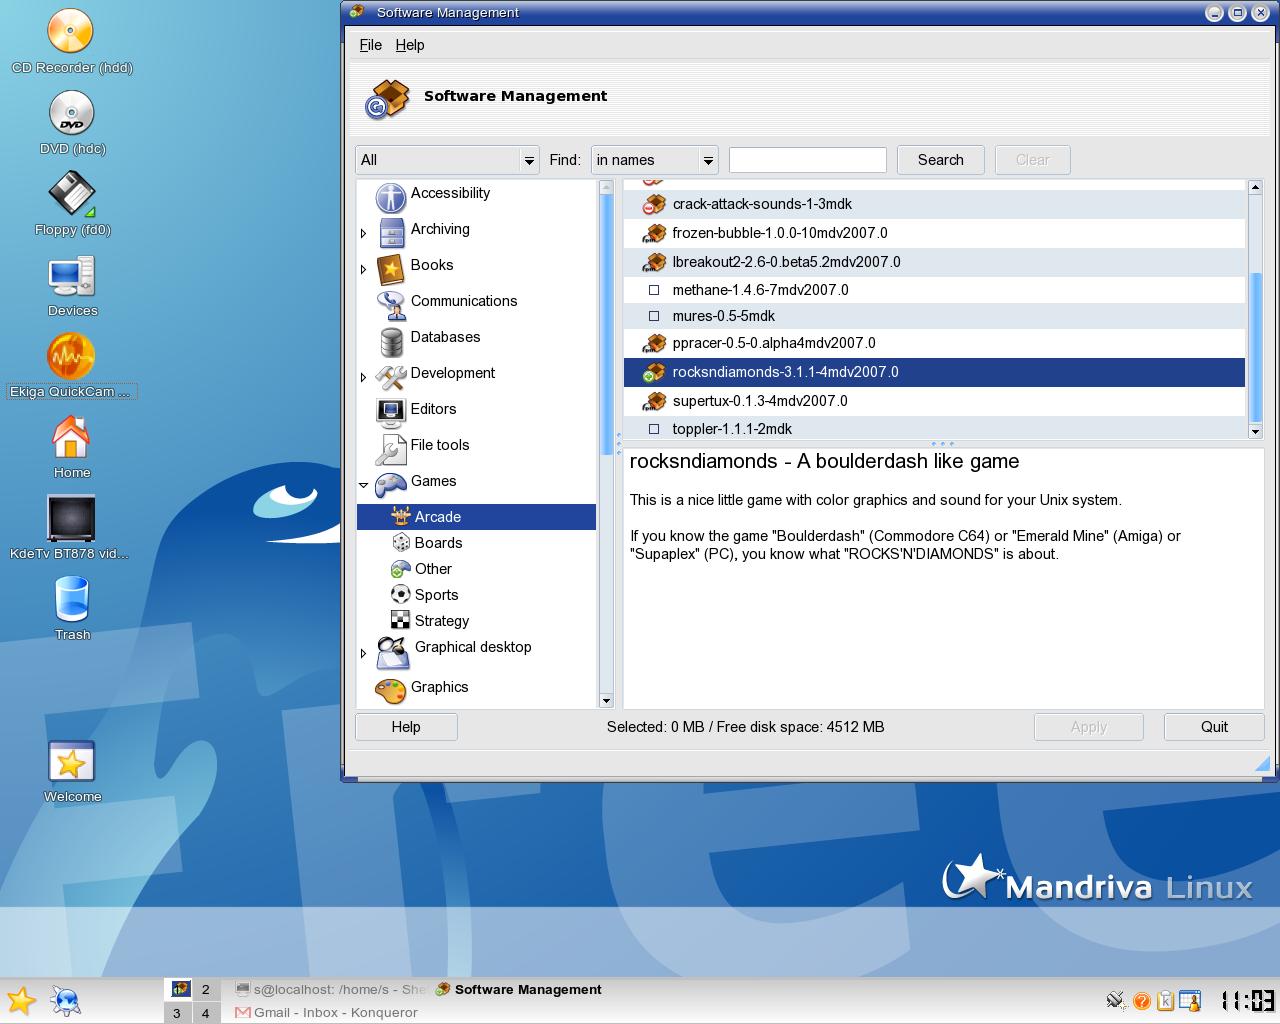Open the 'in names' Find dropdown
This screenshot has width=1280, height=1024.
coord(655,160)
